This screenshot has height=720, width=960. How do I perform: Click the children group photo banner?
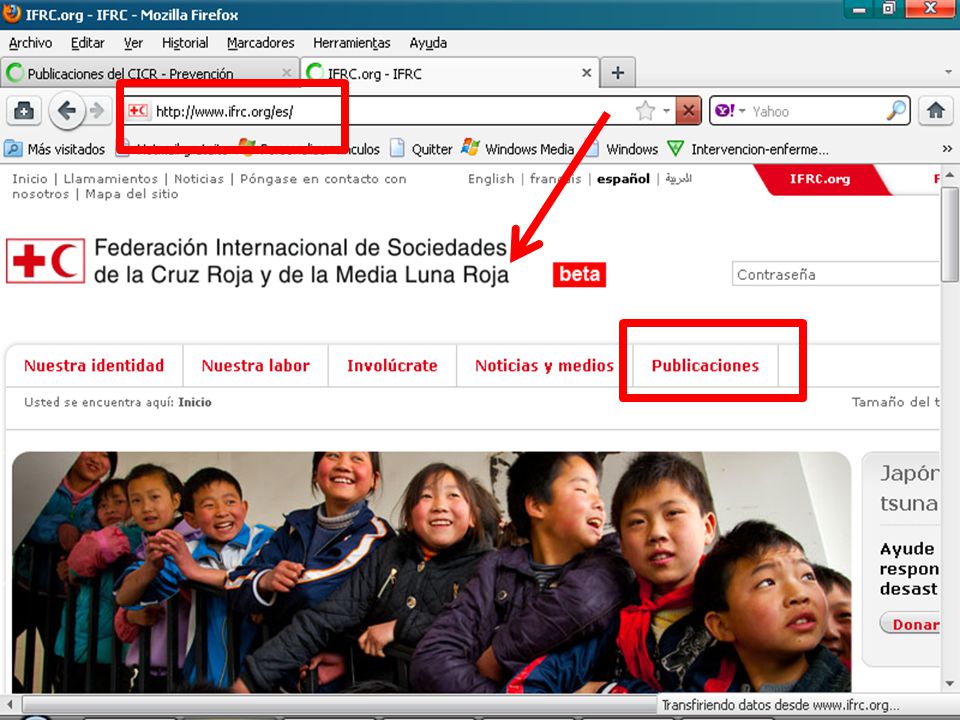pos(431,572)
